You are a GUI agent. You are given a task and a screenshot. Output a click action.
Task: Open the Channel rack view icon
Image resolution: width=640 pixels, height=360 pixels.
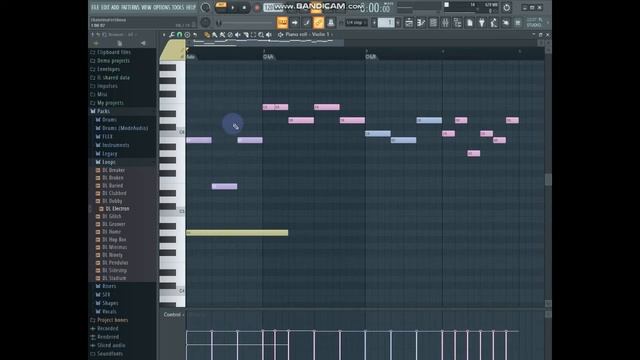[433, 22]
